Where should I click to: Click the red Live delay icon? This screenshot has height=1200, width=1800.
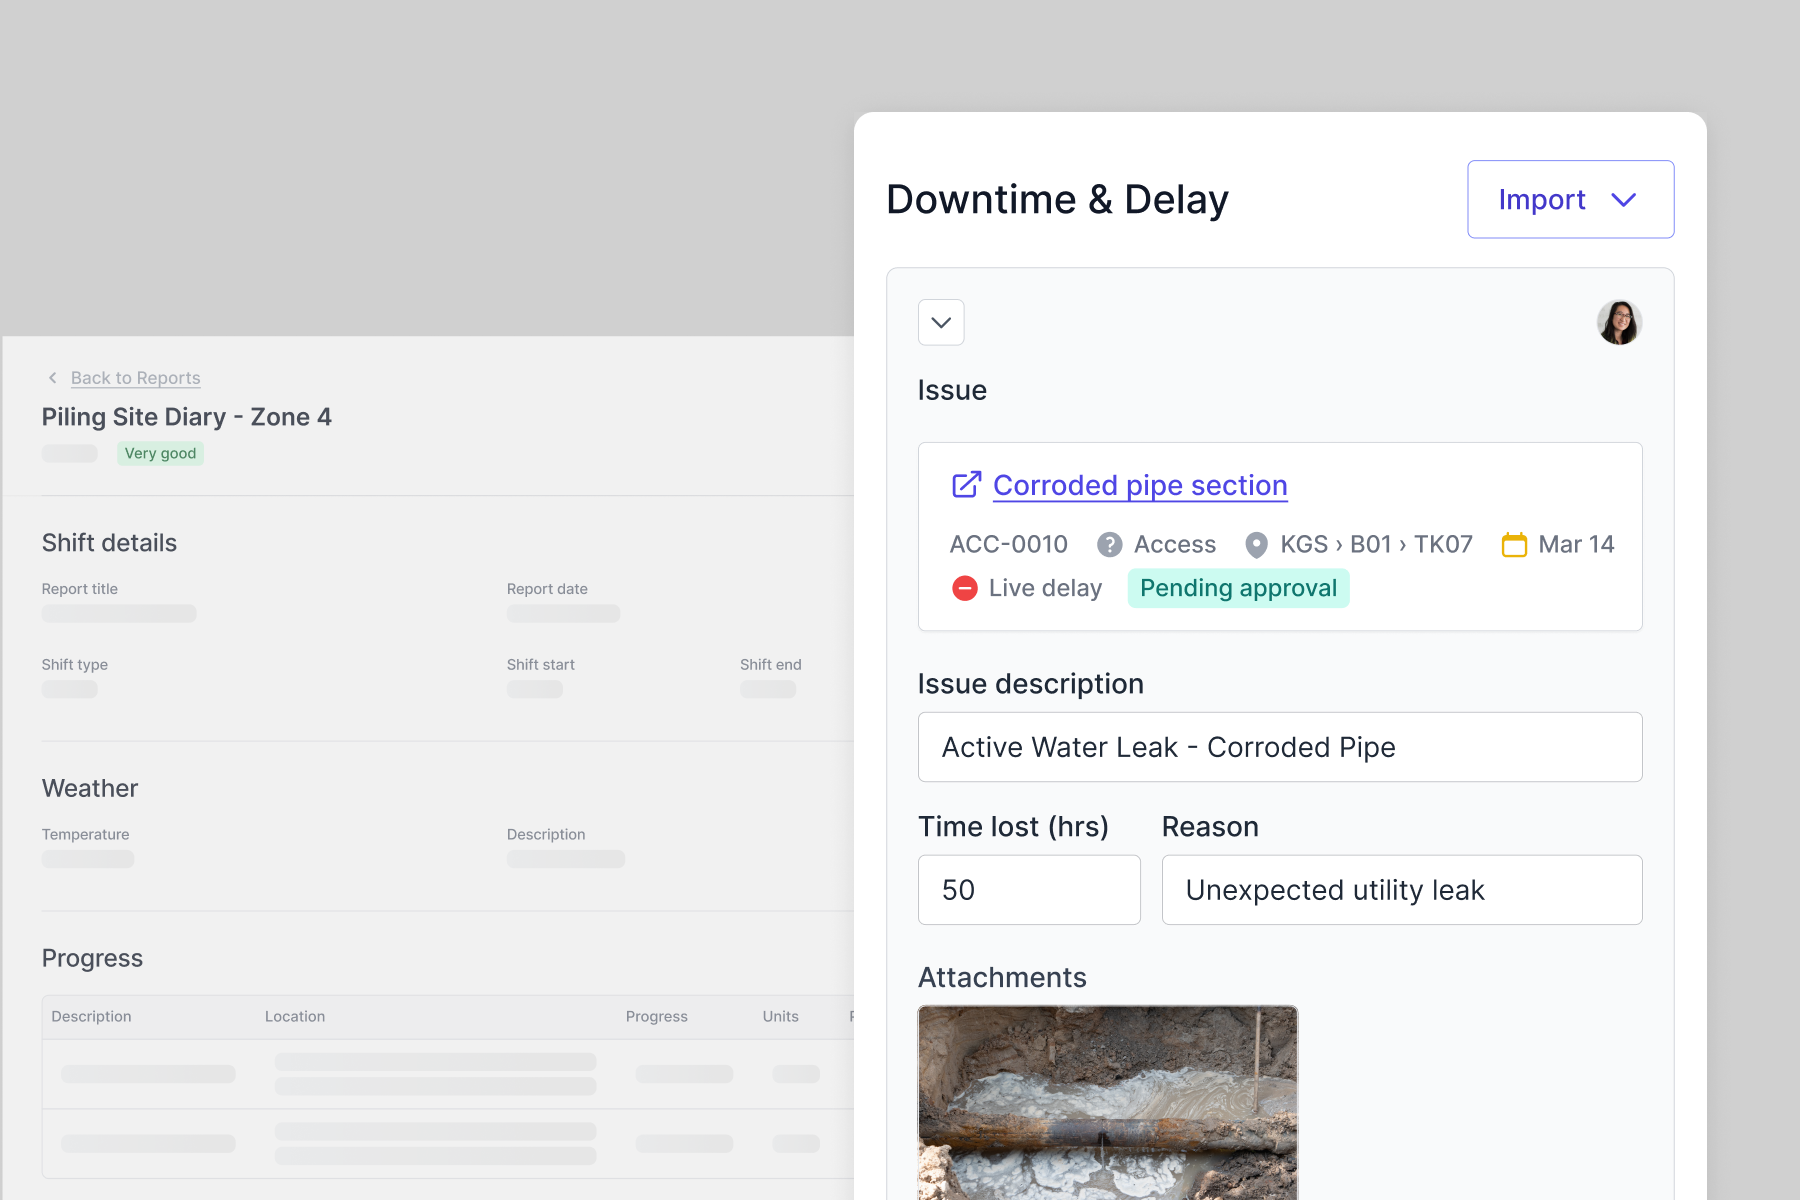point(964,588)
